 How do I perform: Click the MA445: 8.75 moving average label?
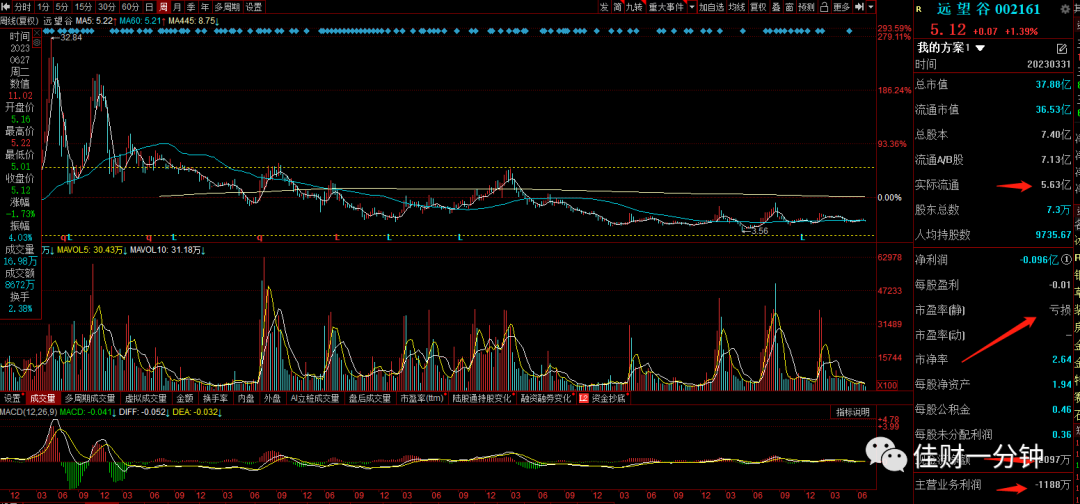click(x=193, y=21)
